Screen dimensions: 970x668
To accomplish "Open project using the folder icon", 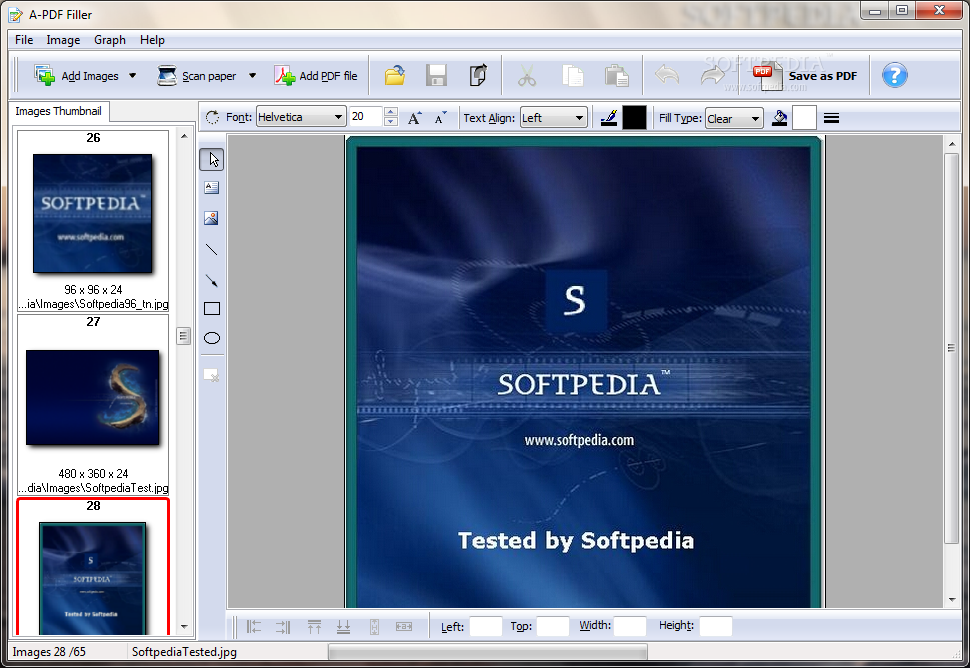I will pos(395,75).
